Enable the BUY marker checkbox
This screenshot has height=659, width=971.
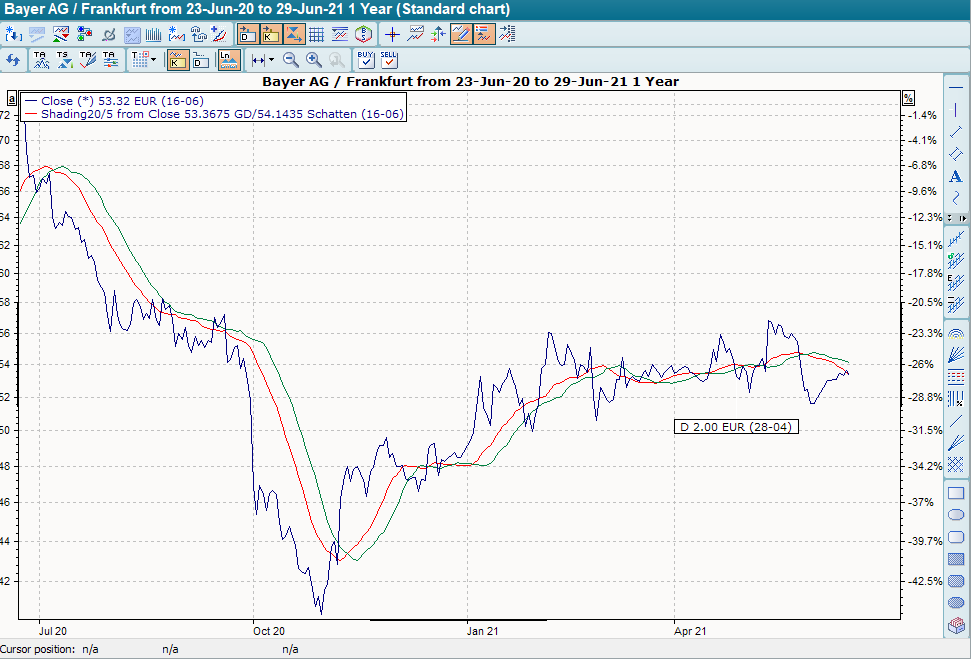pyautogui.click(x=365, y=60)
